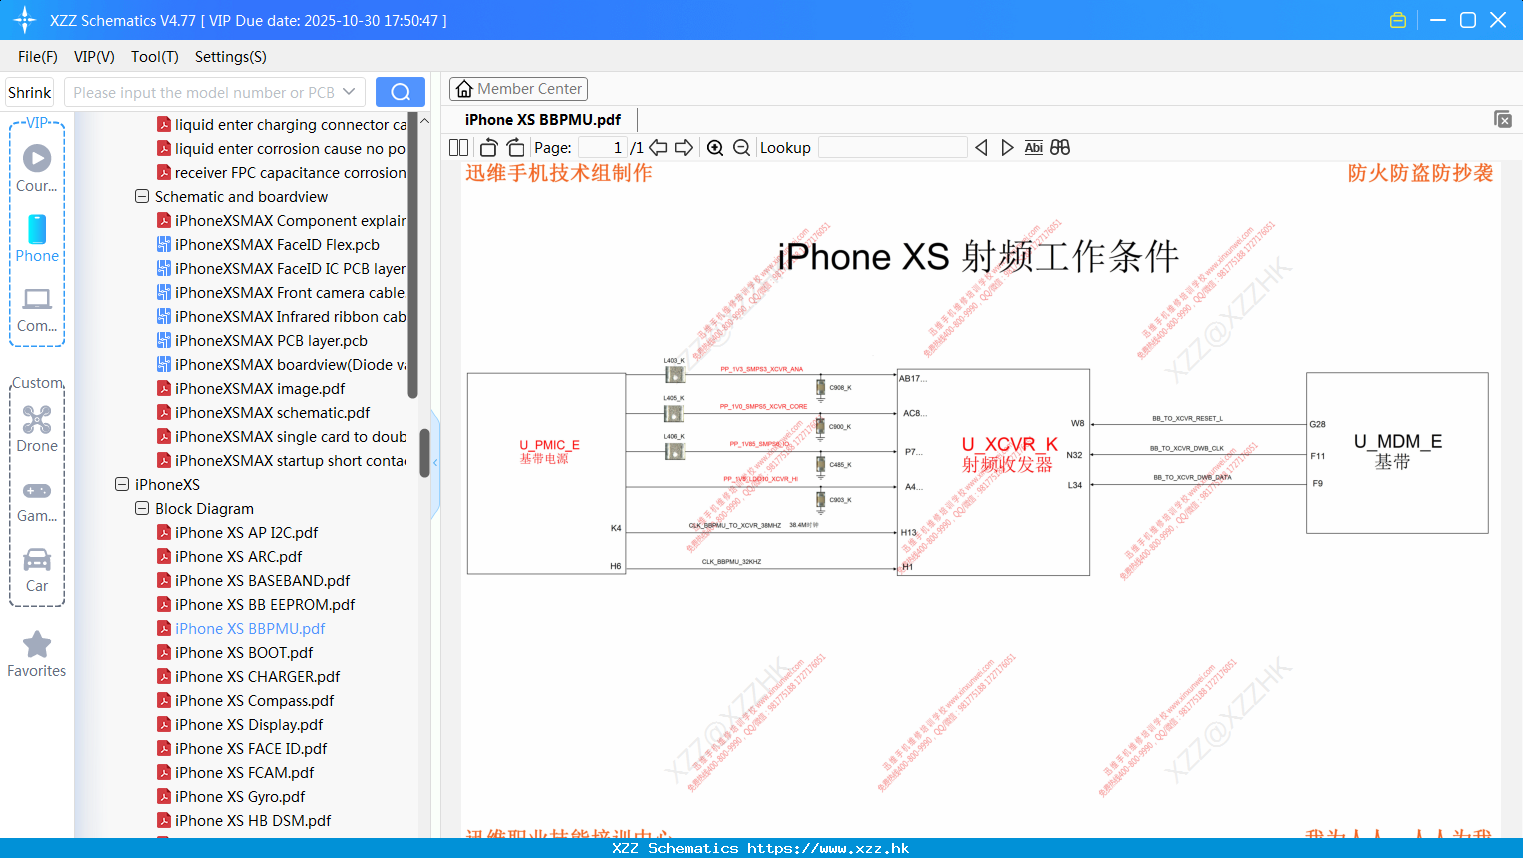Click the Member Center home button
The height and width of the screenshot is (858, 1523).
click(x=518, y=89)
